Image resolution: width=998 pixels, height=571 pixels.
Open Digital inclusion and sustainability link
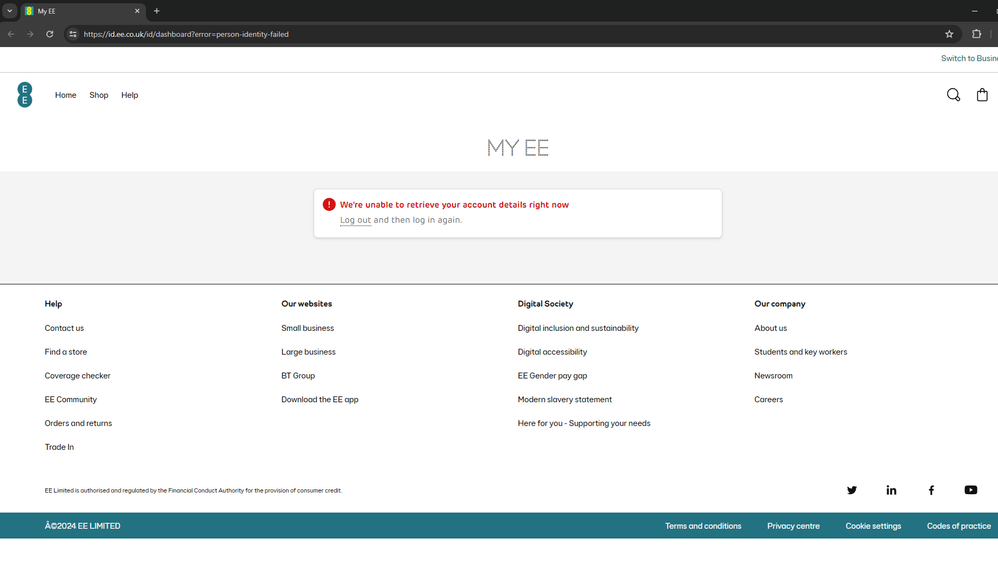pyautogui.click(x=578, y=328)
